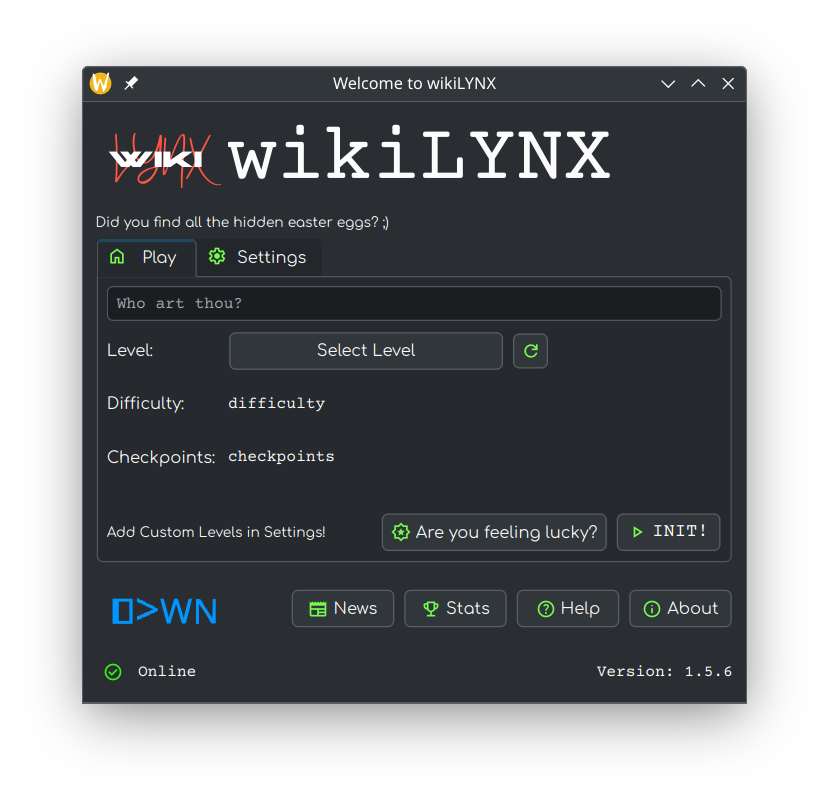Click the wikiLYNX app icon in title bar
This screenshot has width=828, height=800.
click(101, 83)
